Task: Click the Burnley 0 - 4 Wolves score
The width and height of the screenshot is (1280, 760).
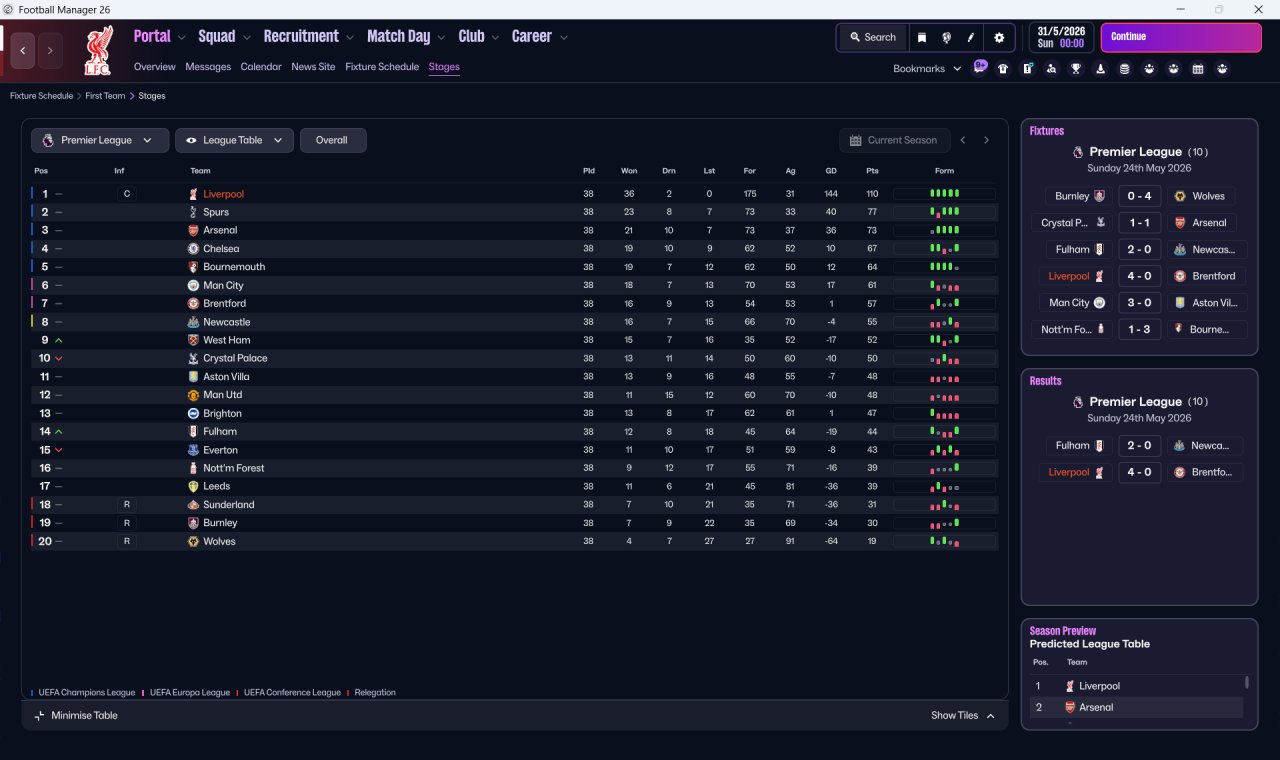Action: pos(1139,196)
